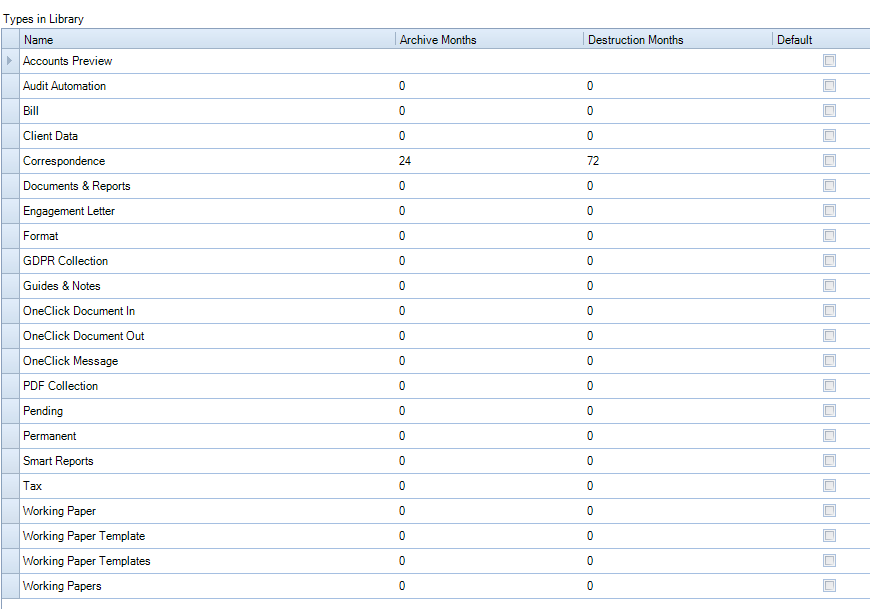Toggle Default checkbox for PDF Collection

829,385
